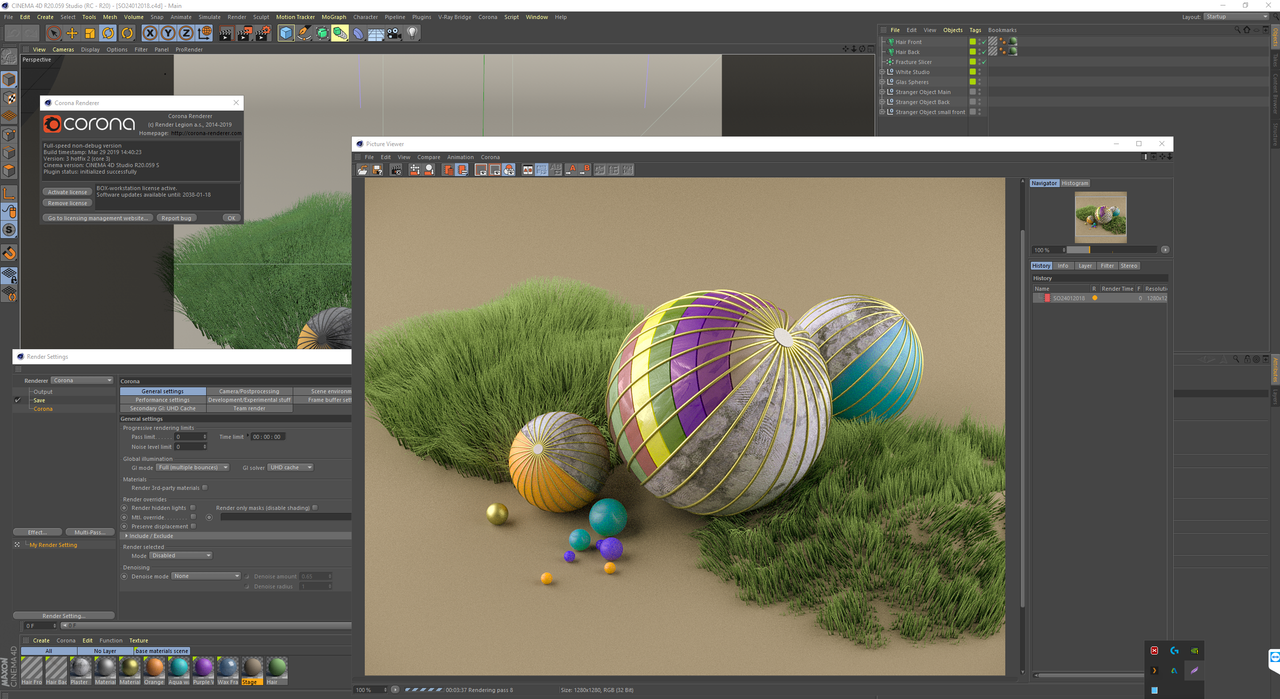Expand the Include / Exclude section
The image size is (1280, 699).
pos(150,536)
